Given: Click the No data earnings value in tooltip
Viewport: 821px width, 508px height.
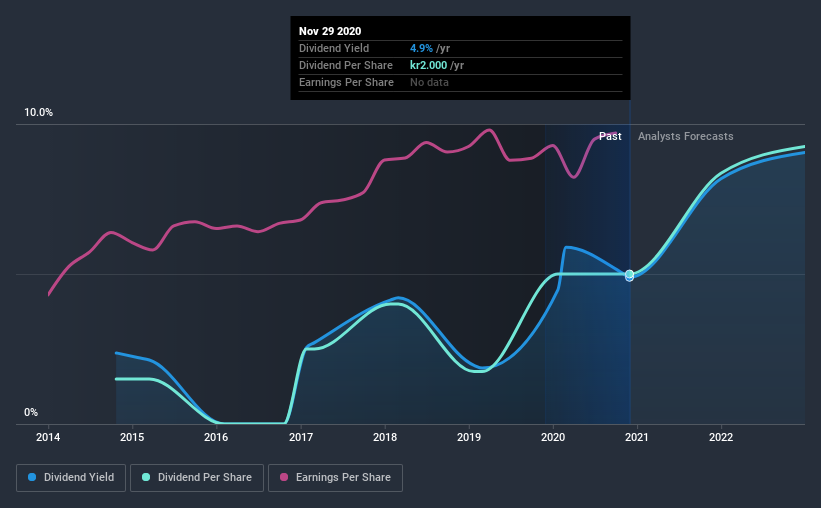Looking at the screenshot, I should point(429,82).
